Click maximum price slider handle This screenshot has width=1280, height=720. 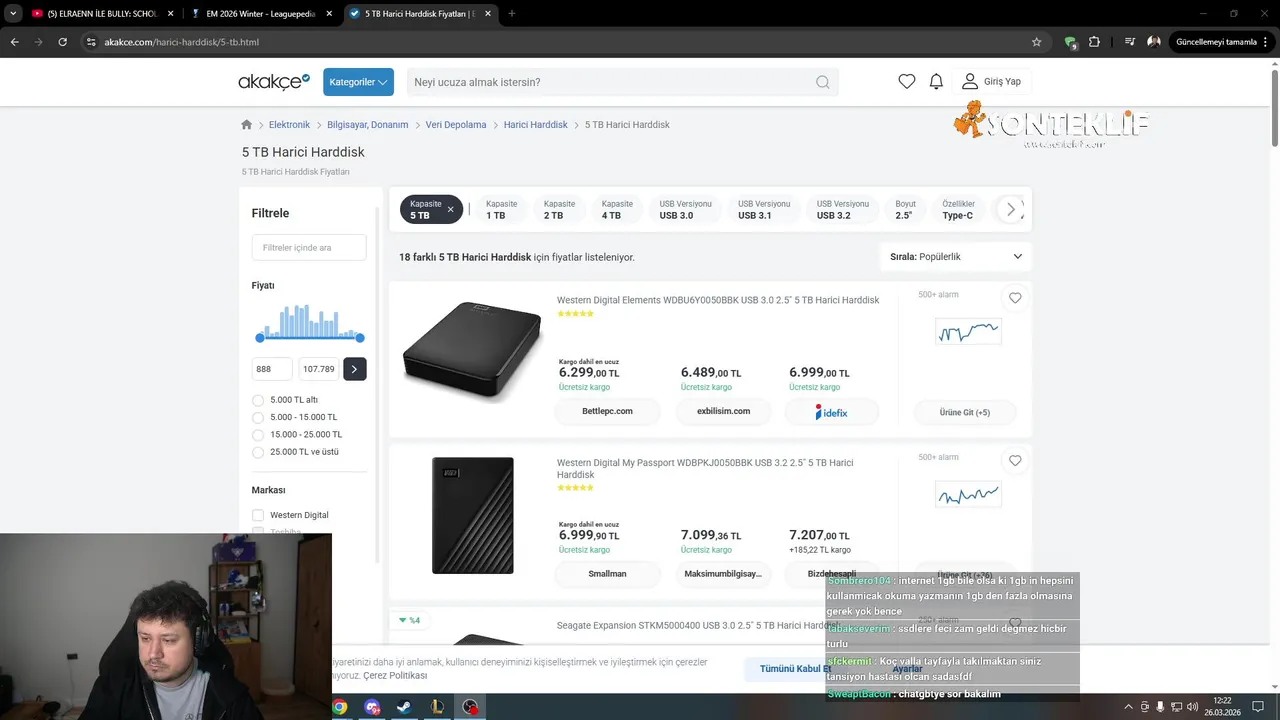coord(360,338)
